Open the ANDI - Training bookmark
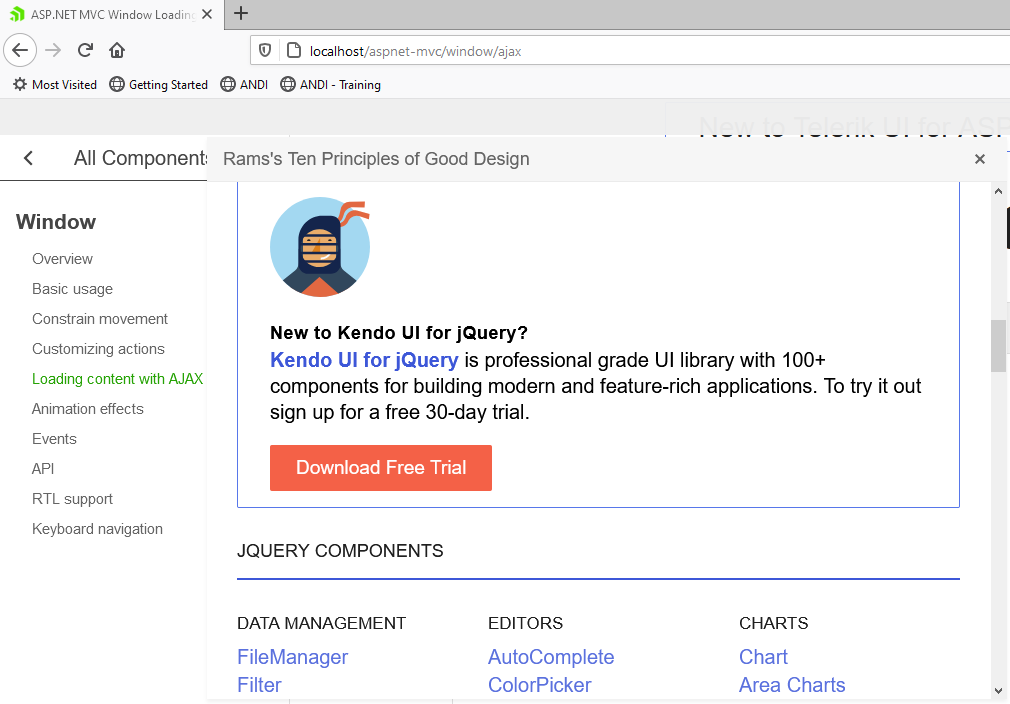1010x704 pixels. (331, 85)
